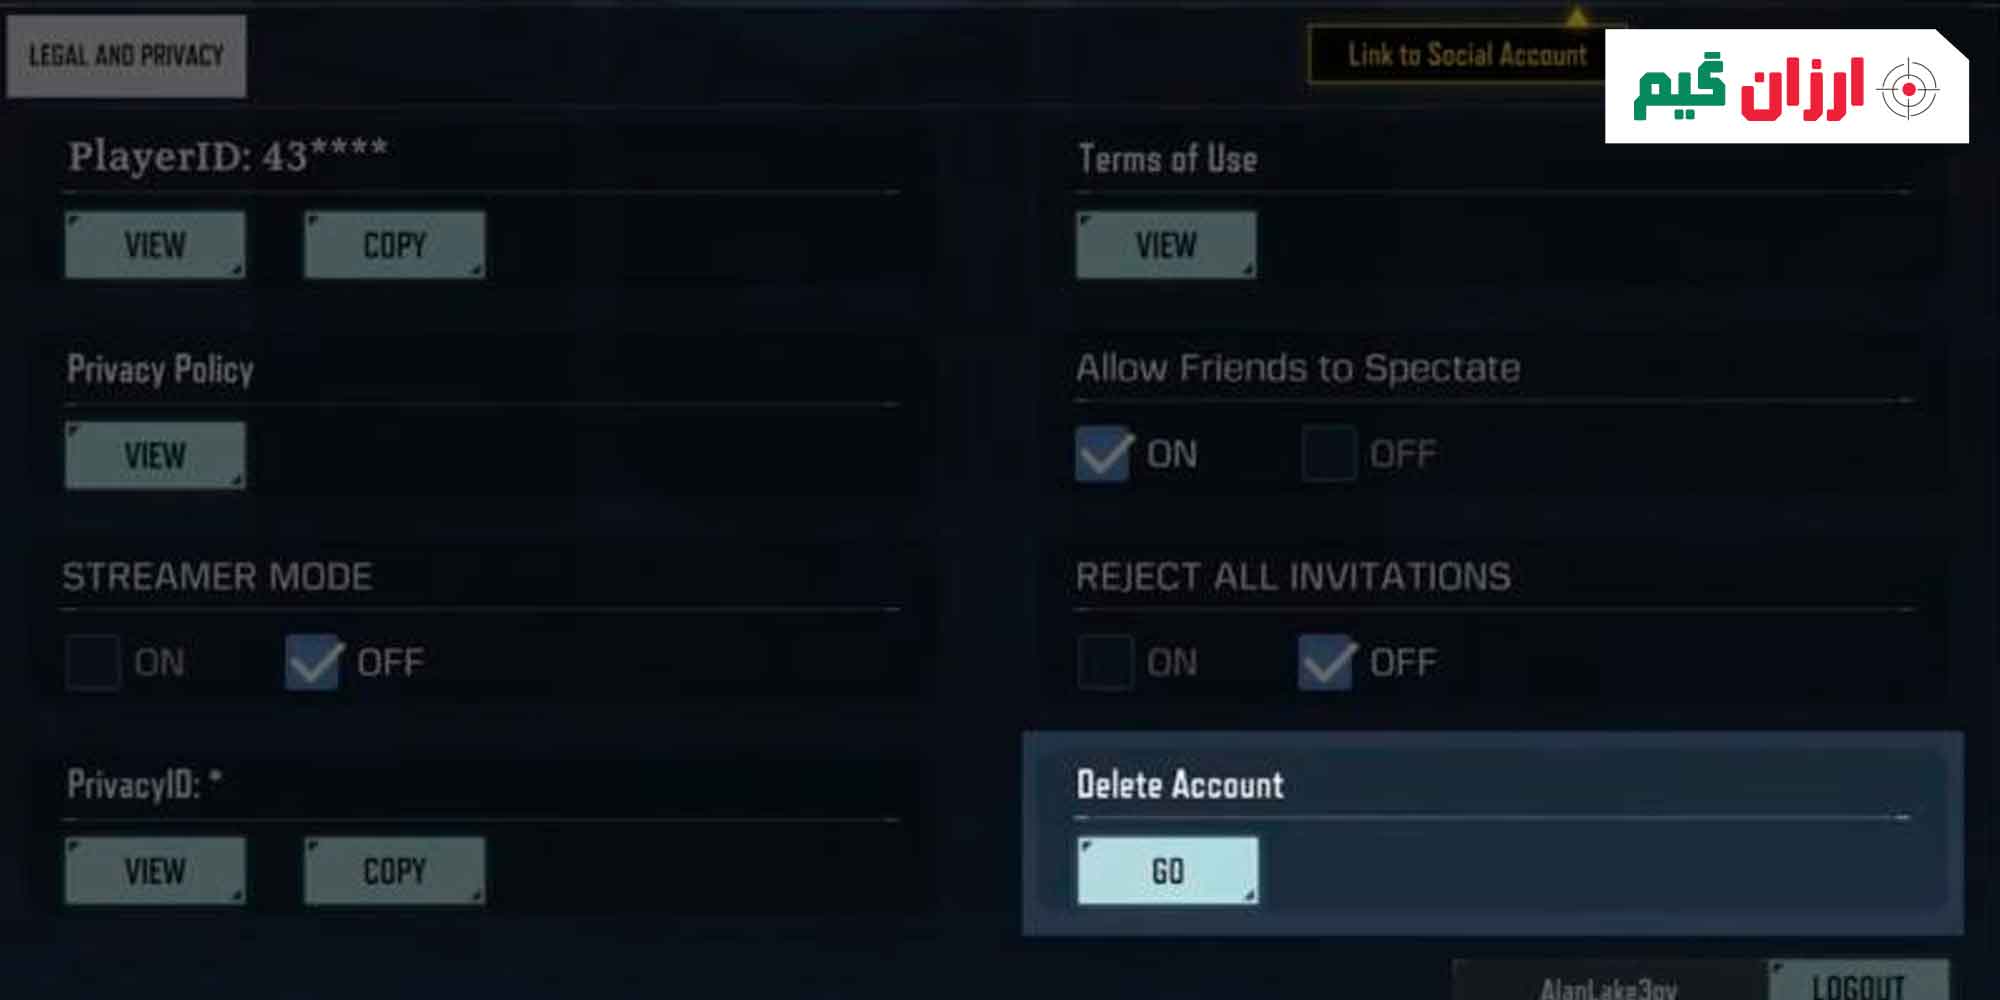Select Streamer Mode OFF checkbox
2000x1000 pixels.
point(313,662)
